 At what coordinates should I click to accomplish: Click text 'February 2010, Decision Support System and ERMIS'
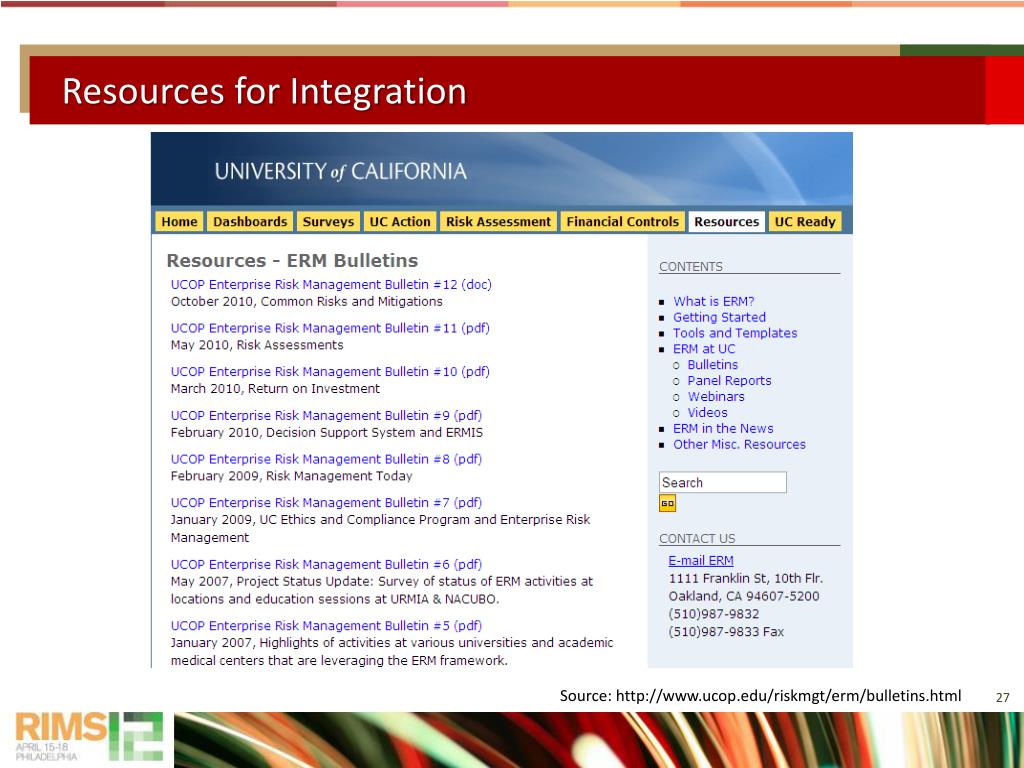coord(327,432)
